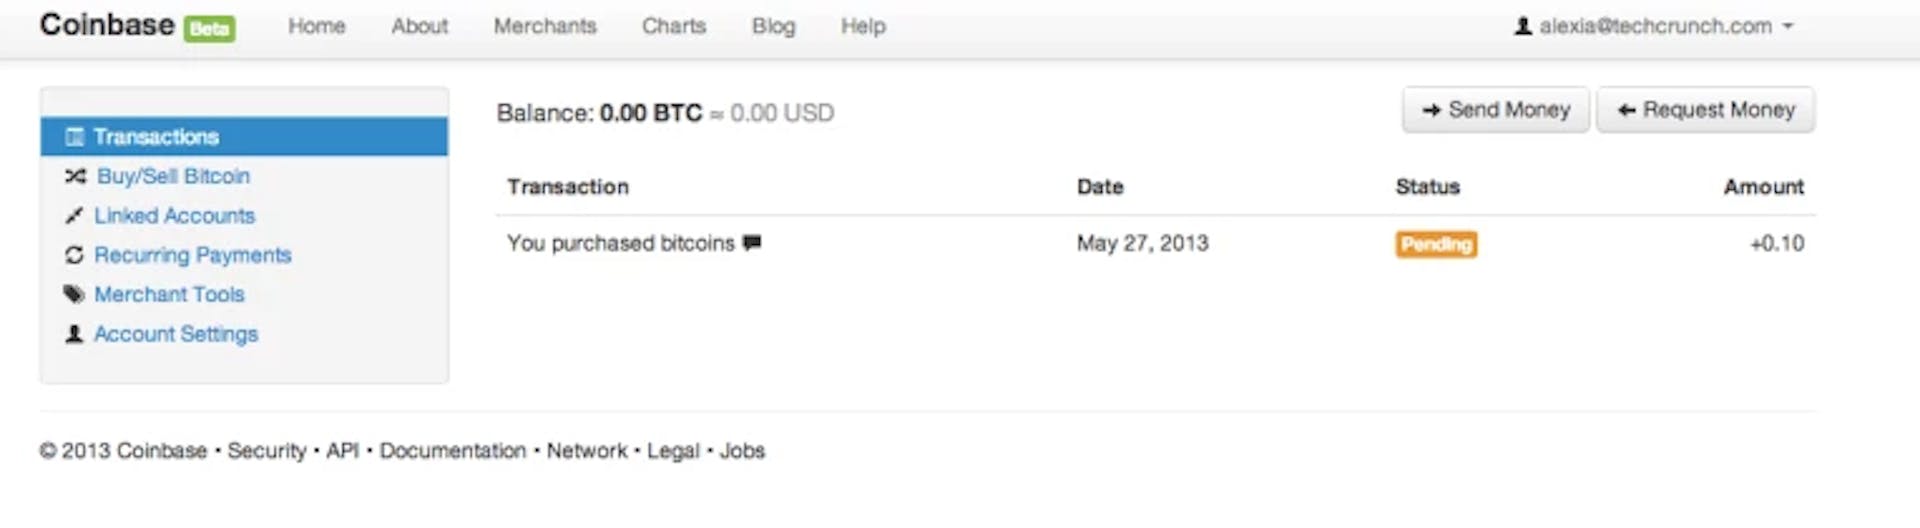Click the shuffle icon beside Buy/Sell Bitcoin
The image size is (1920, 528).
[x=75, y=176]
